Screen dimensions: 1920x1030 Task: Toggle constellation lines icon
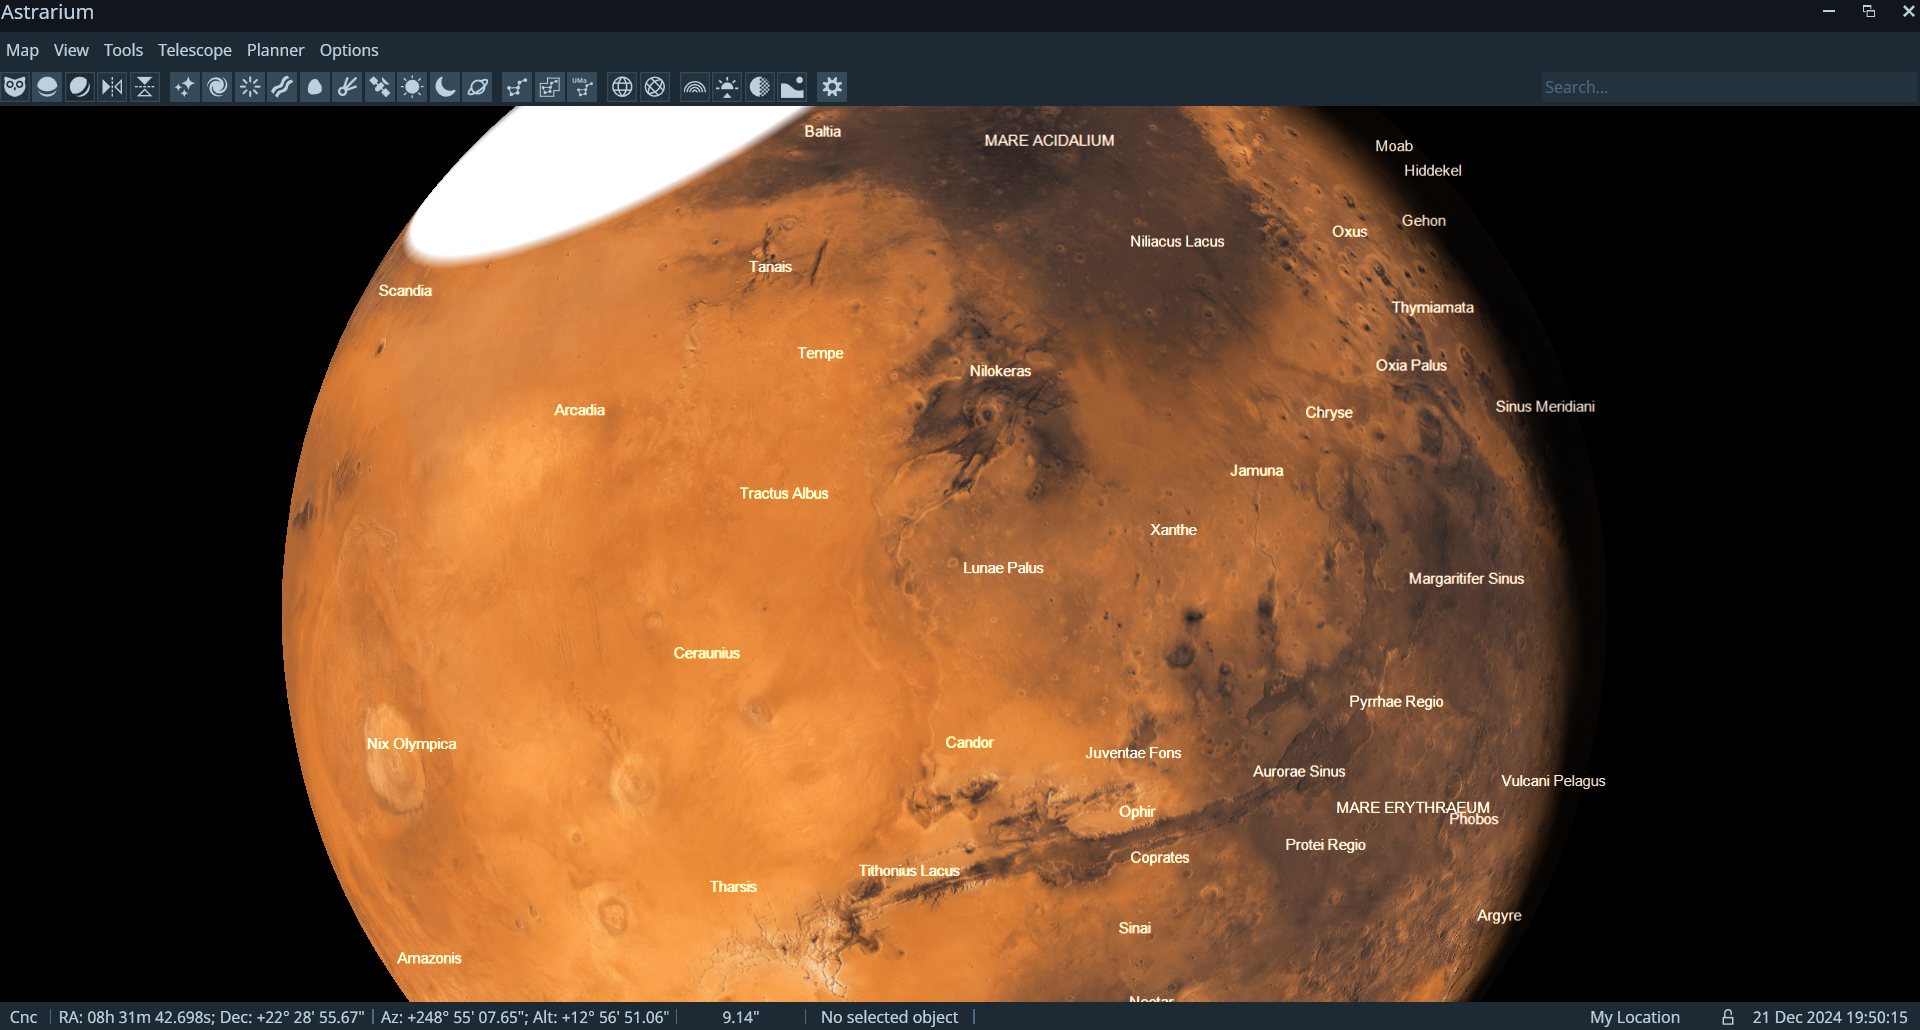tap(516, 87)
